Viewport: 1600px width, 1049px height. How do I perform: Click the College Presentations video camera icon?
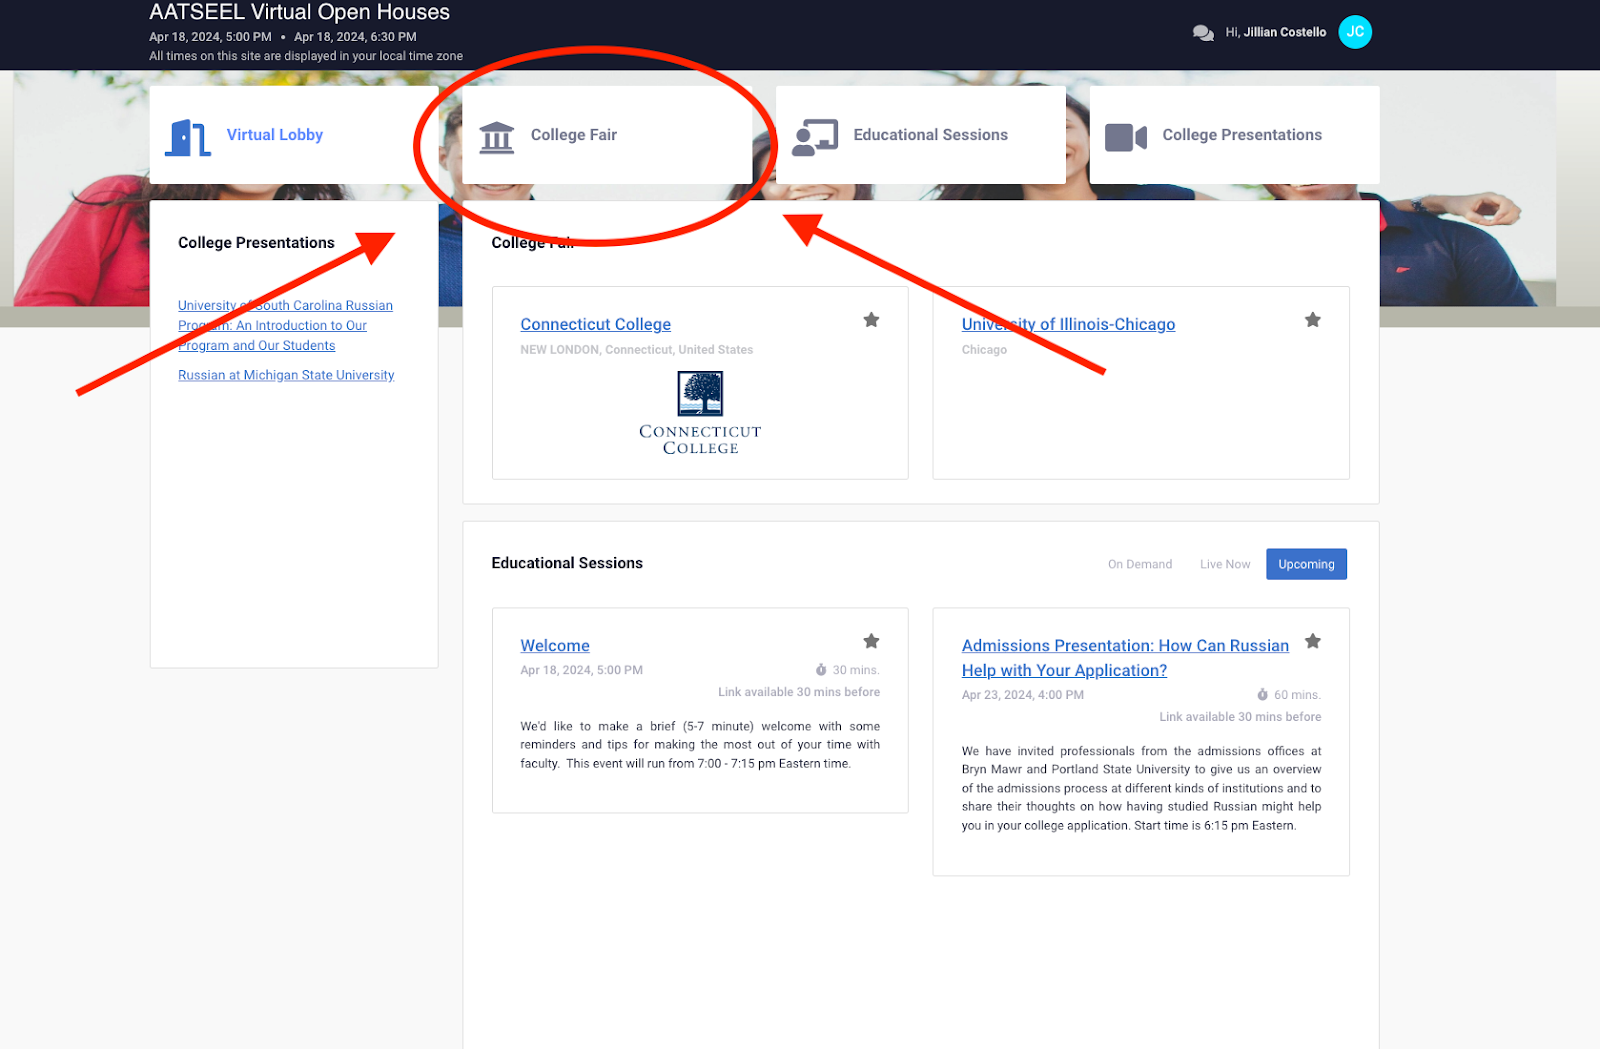(x=1126, y=137)
